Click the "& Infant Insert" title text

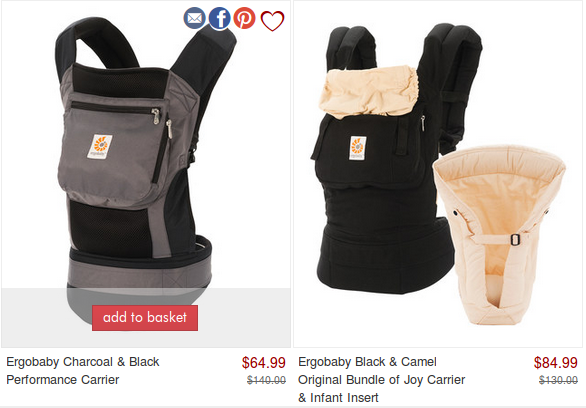coord(338,398)
